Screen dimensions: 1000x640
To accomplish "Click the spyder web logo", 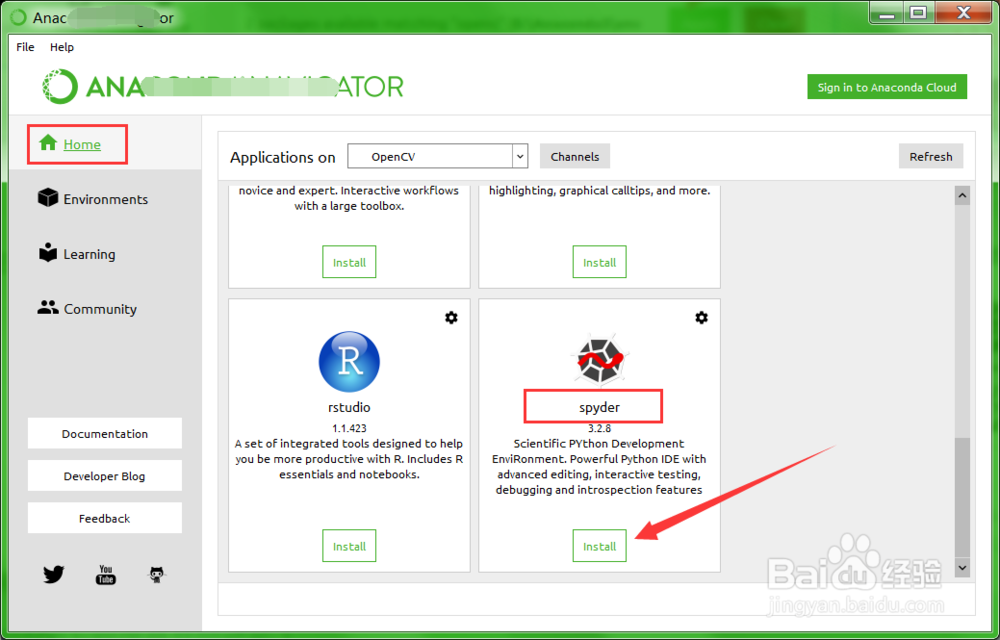I will 599,360.
